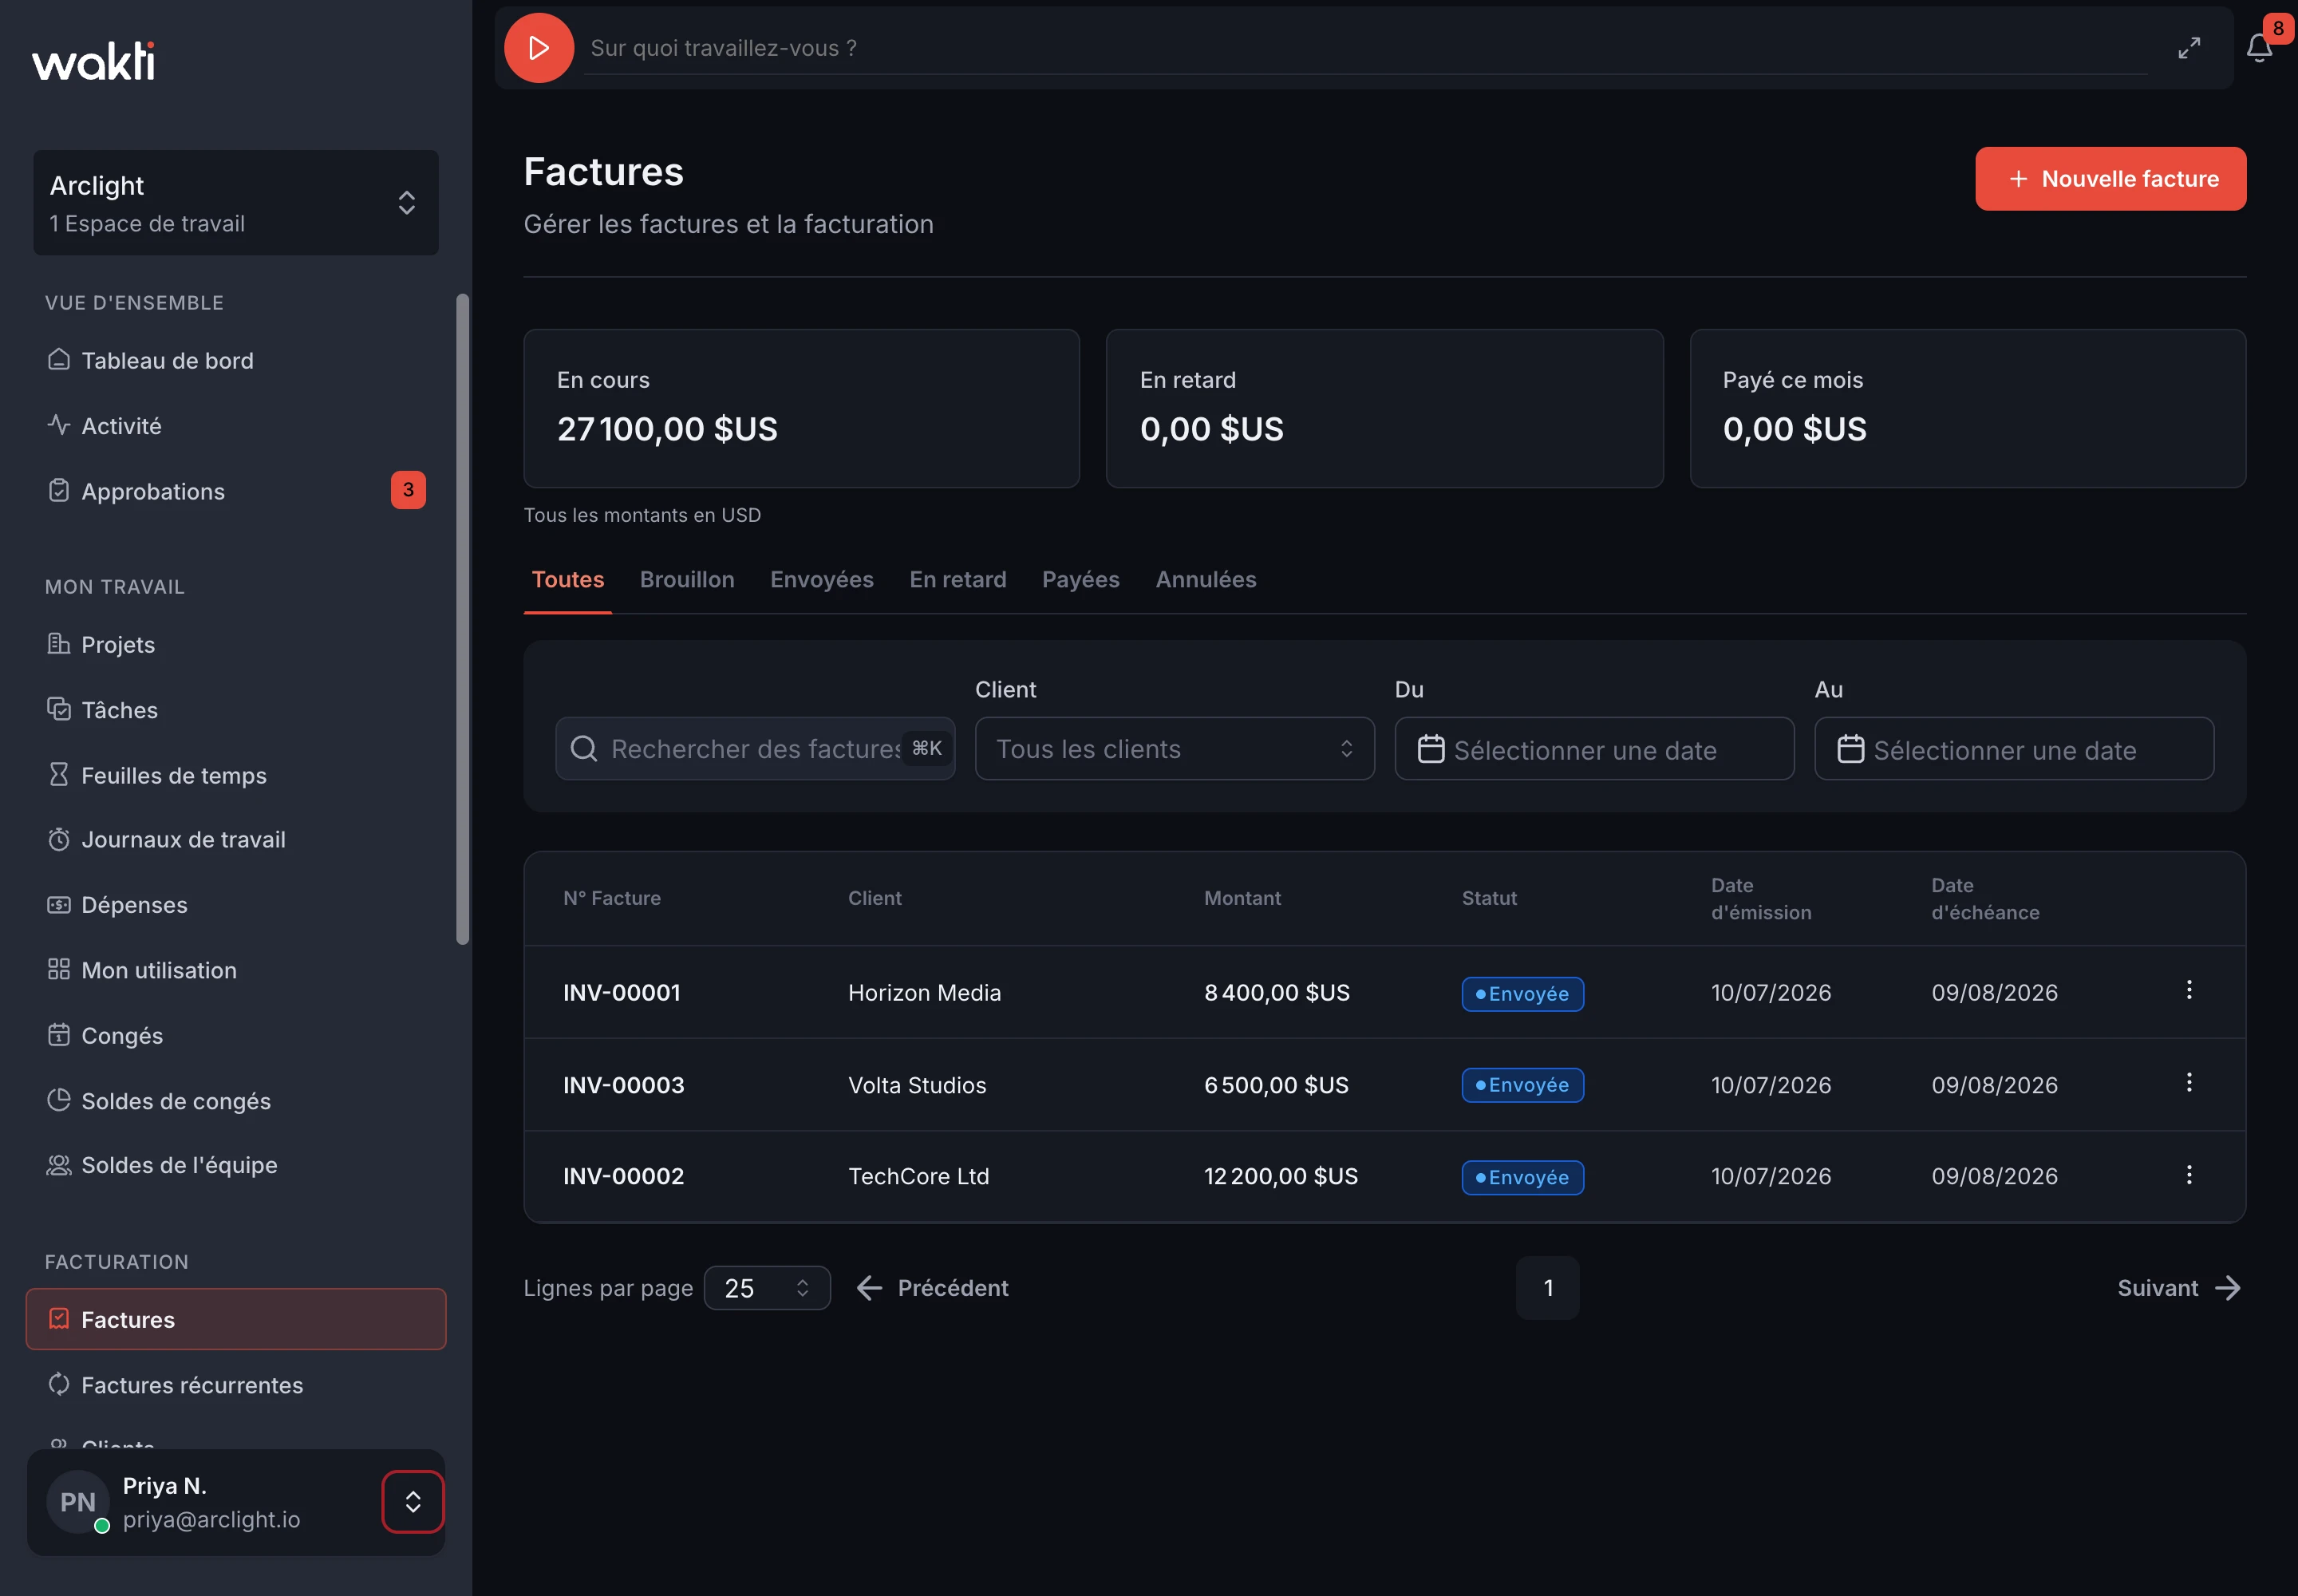Click the sidebar scrollbar

[x=462, y=618]
